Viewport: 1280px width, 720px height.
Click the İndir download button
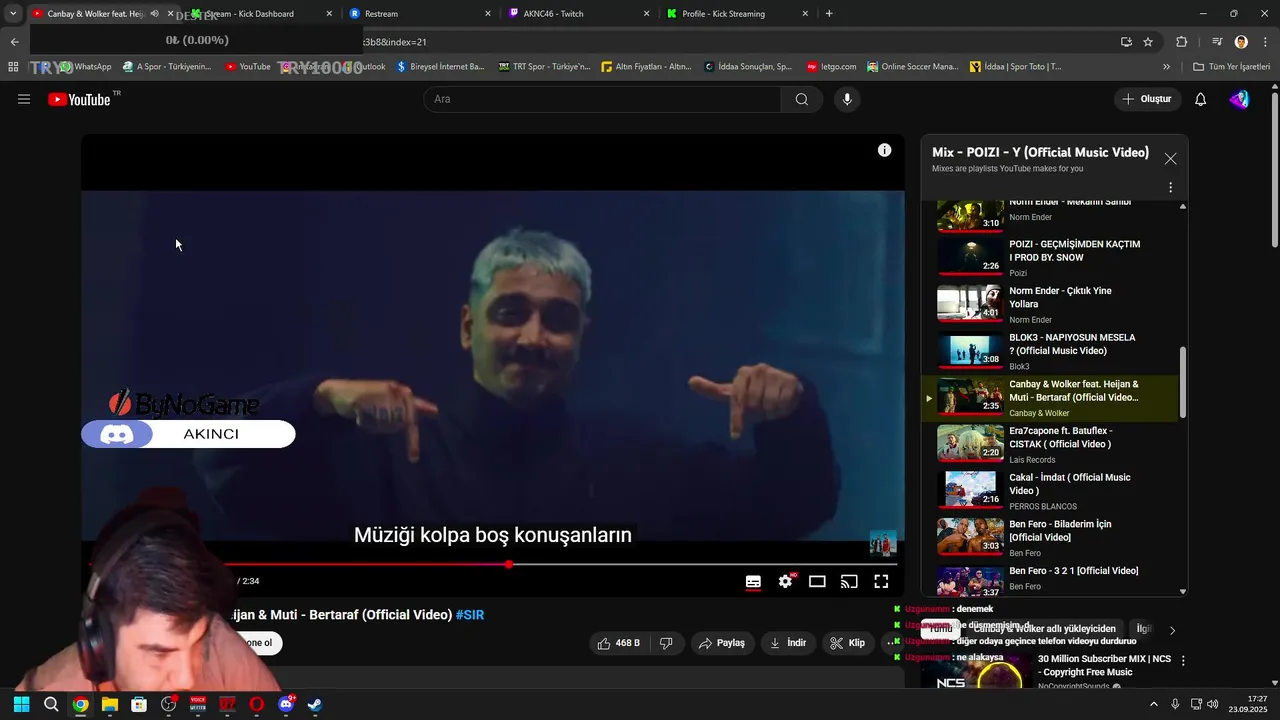[x=788, y=643]
